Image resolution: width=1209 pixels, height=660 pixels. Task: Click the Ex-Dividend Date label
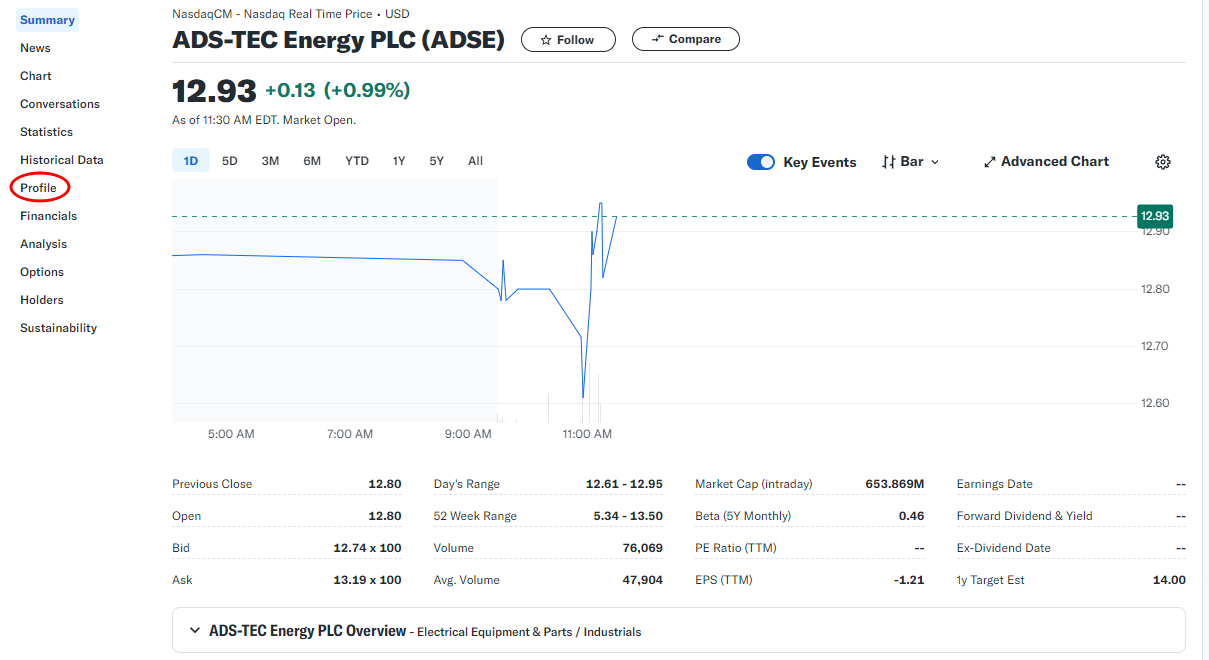[x=1003, y=548]
